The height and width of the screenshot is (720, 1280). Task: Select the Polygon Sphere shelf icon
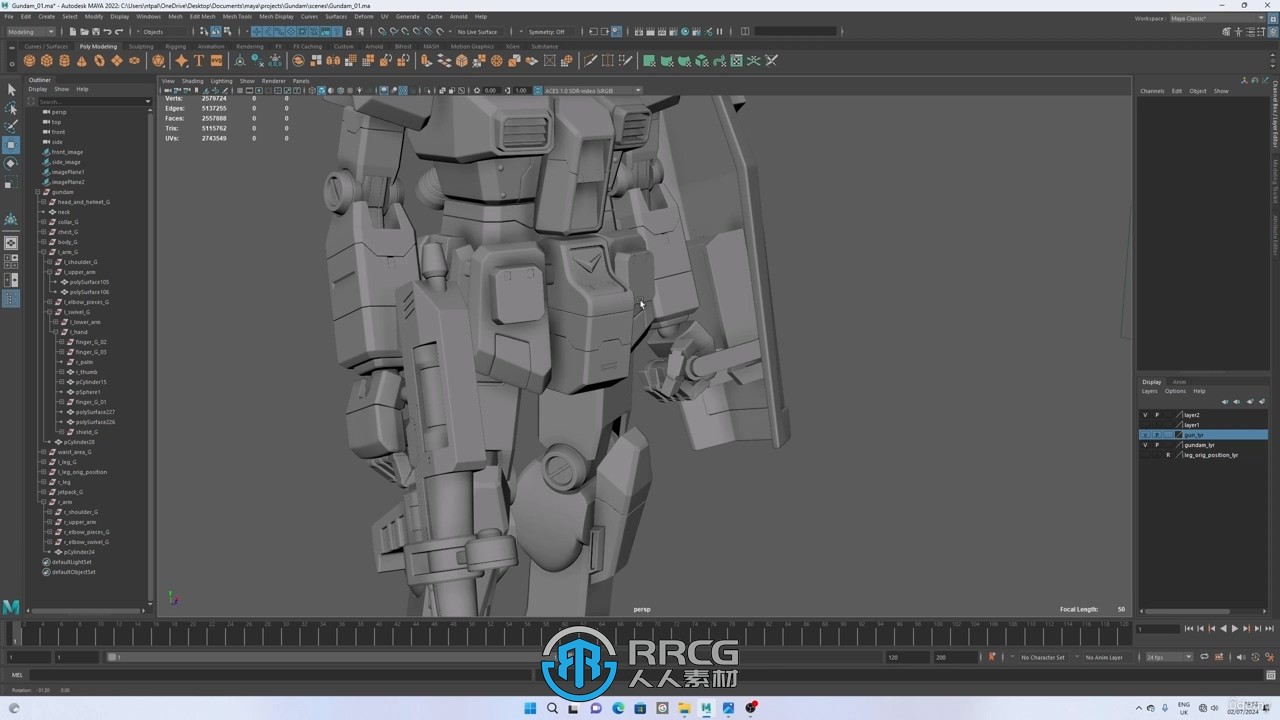[29, 61]
